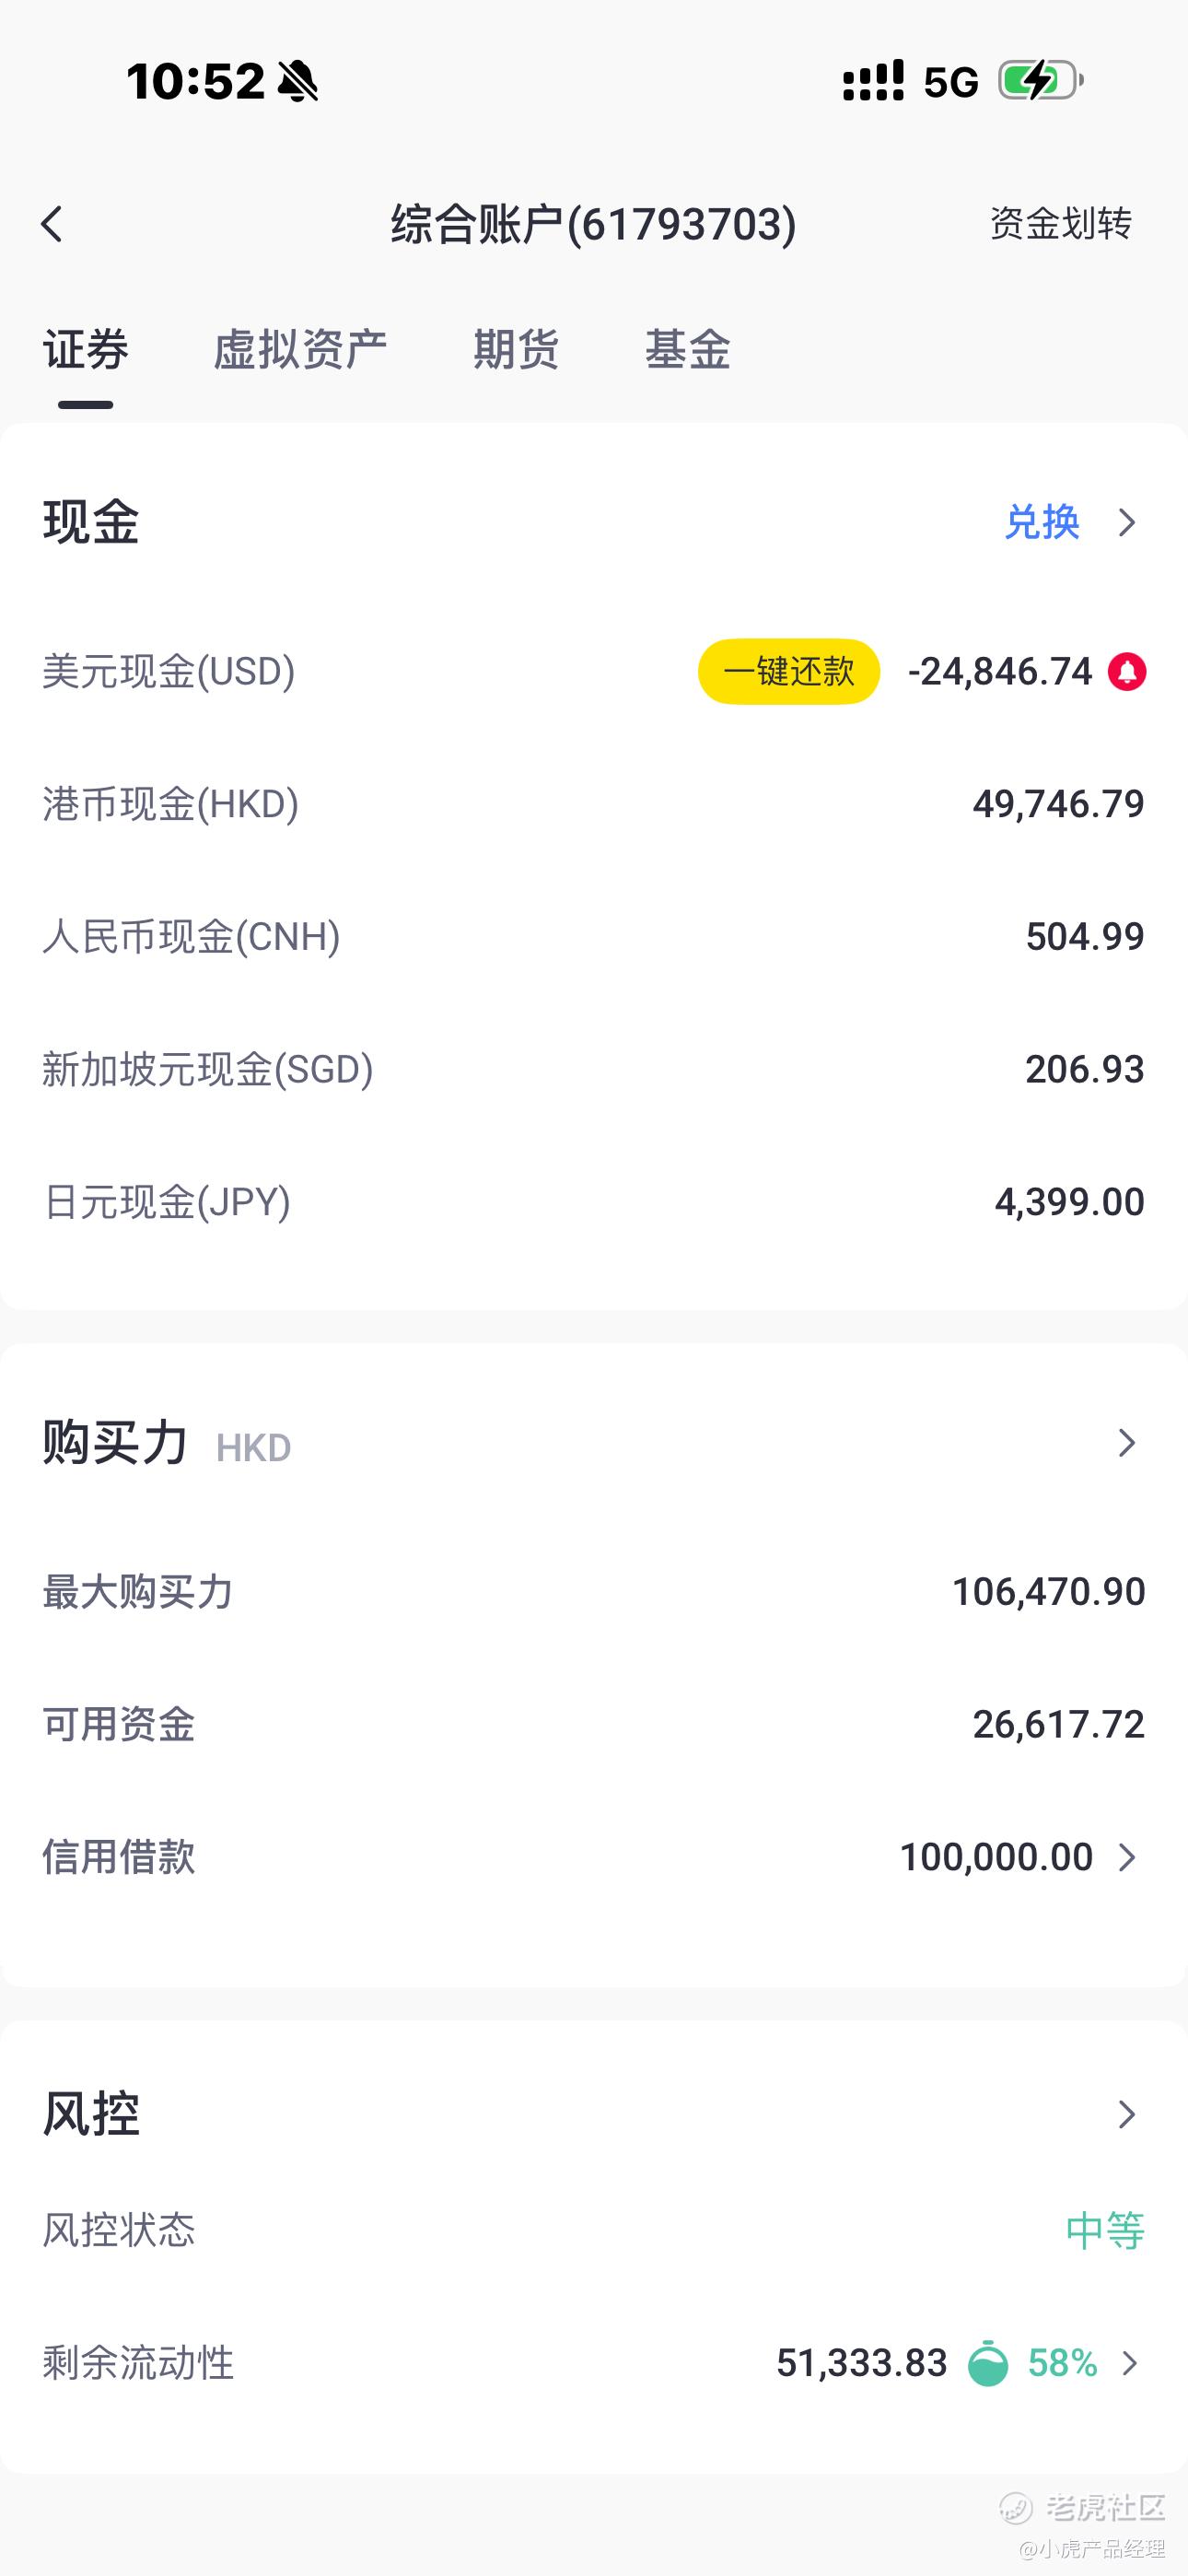This screenshot has width=1188, height=2576.
Task: Tap the back arrow icon
Action: point(52,224)
